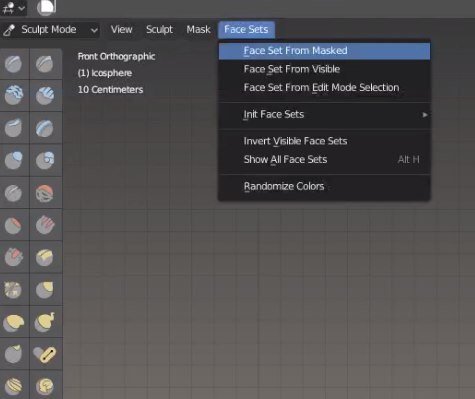Screen dimensions: 475x399
Task: Select the Multi-plane Scrape brush
Action: pyautogui.click(x=45, y=257)
